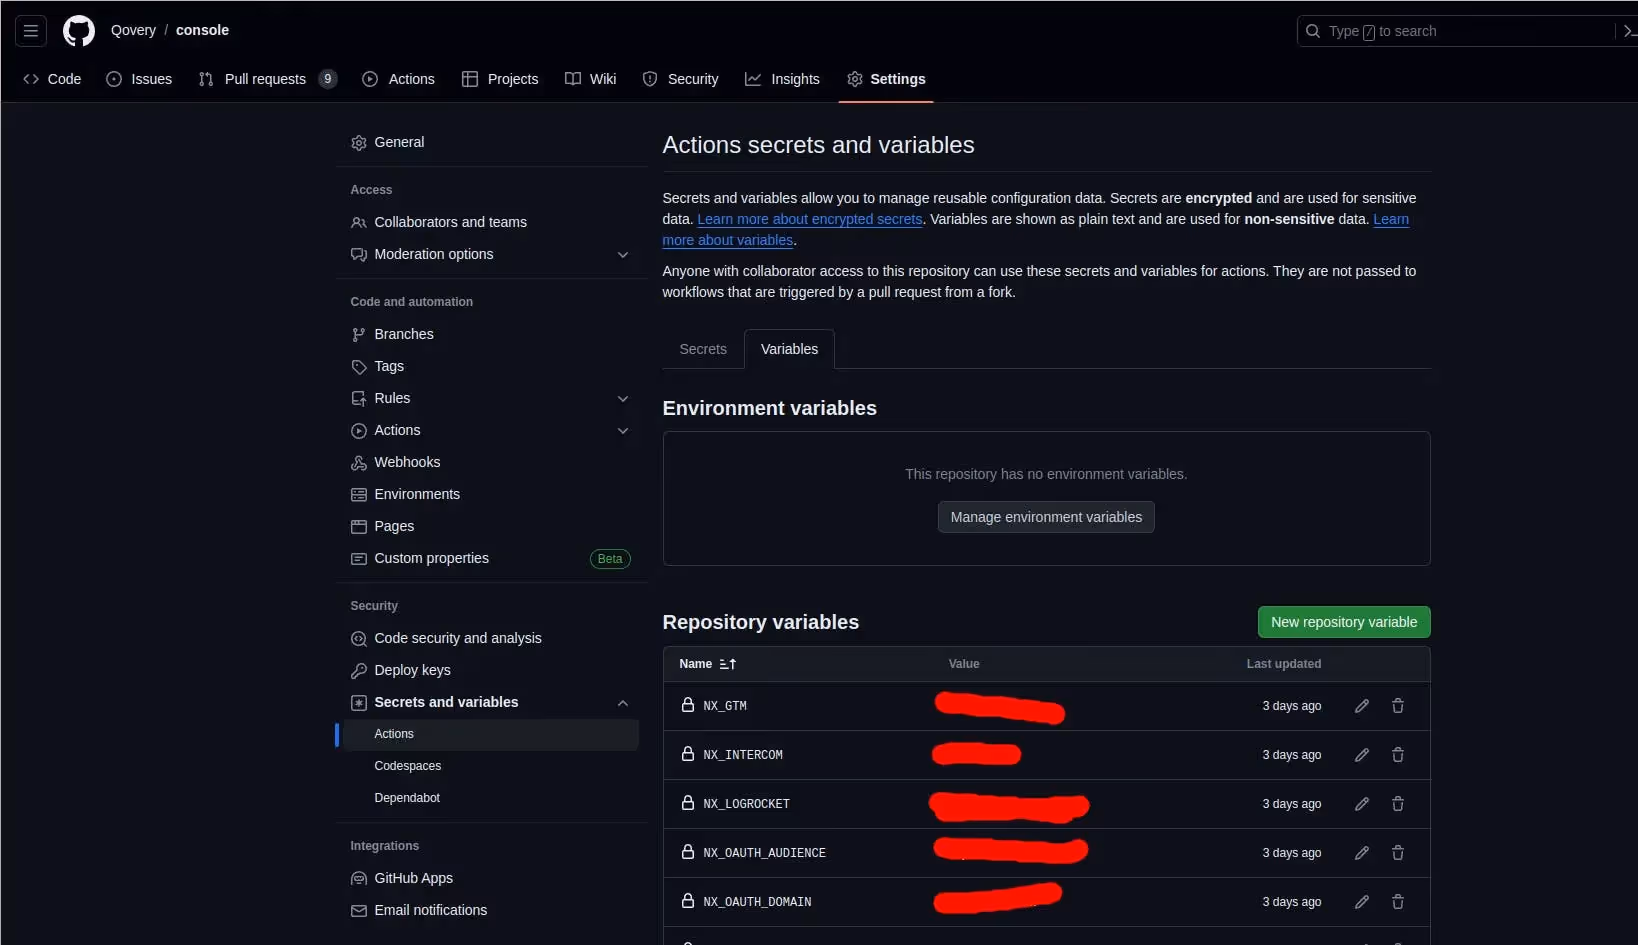The width and height of the screenshot is (1638, 945).
Task: Expand the Rules sidebar section
Action: 623,399
